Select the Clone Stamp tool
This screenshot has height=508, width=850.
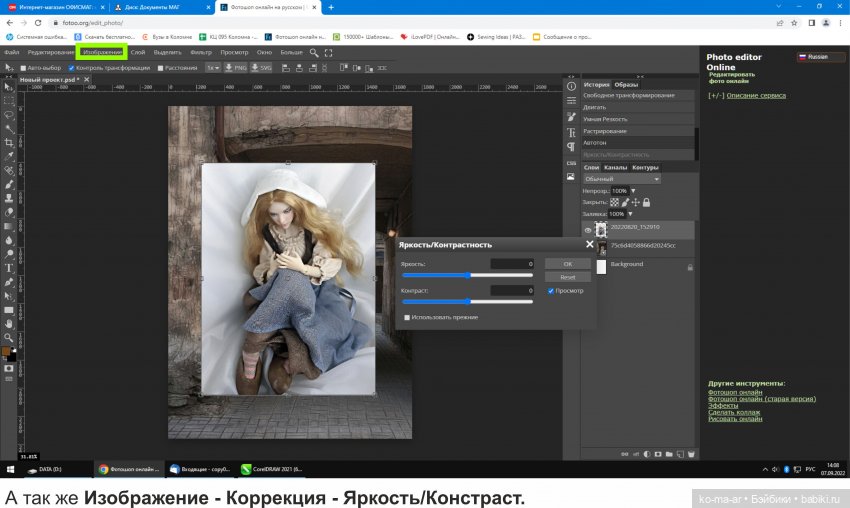point(9,198)
